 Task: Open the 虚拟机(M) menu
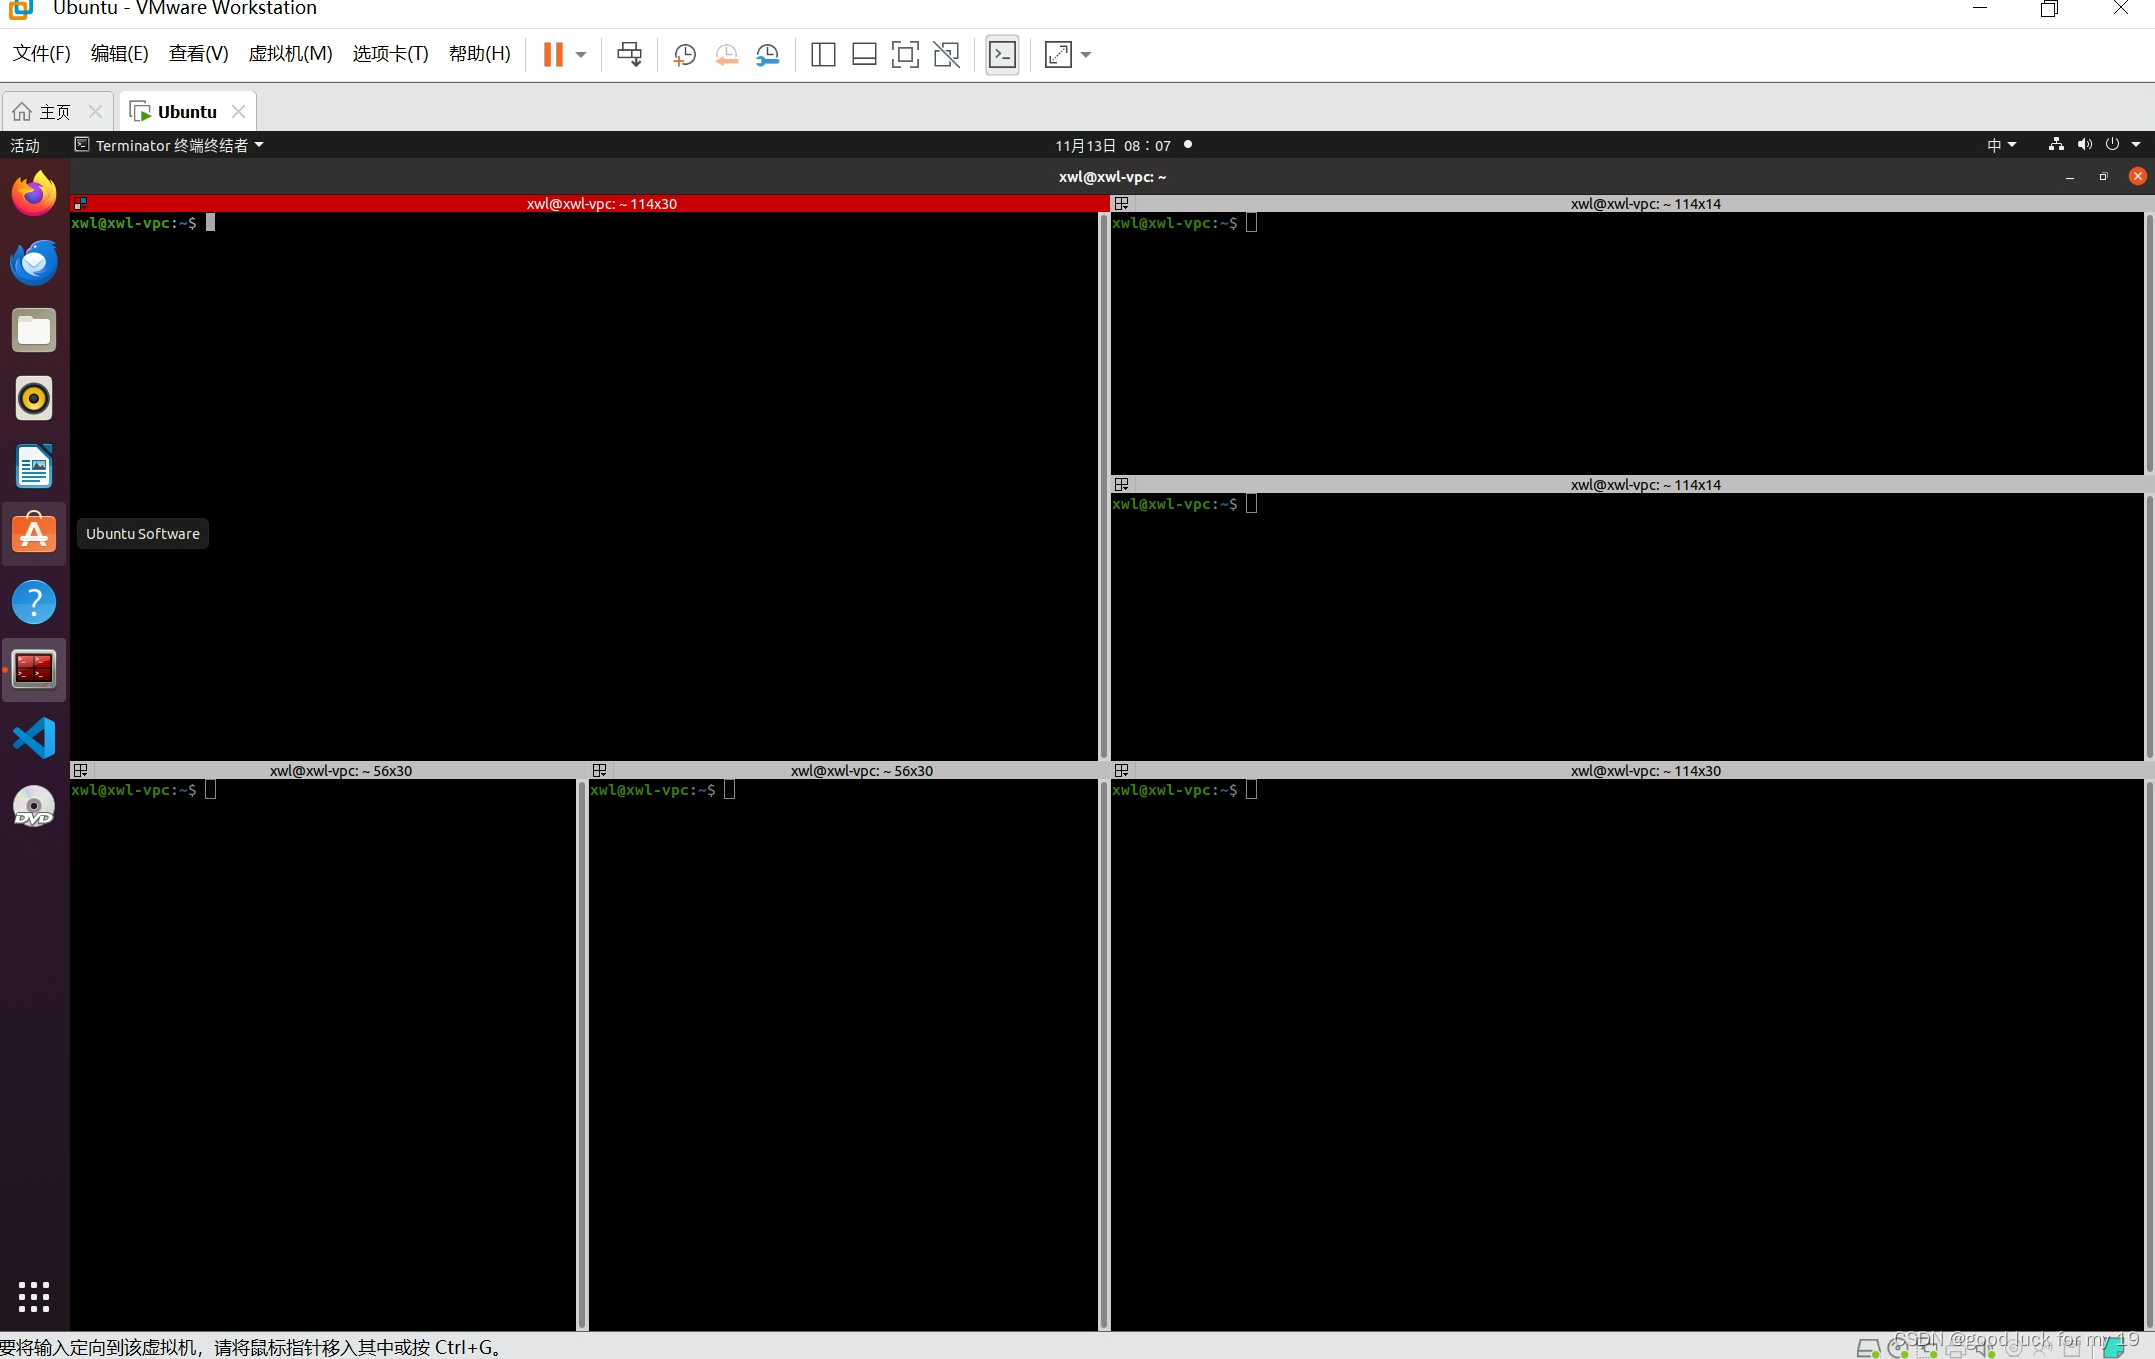[289, 53]
